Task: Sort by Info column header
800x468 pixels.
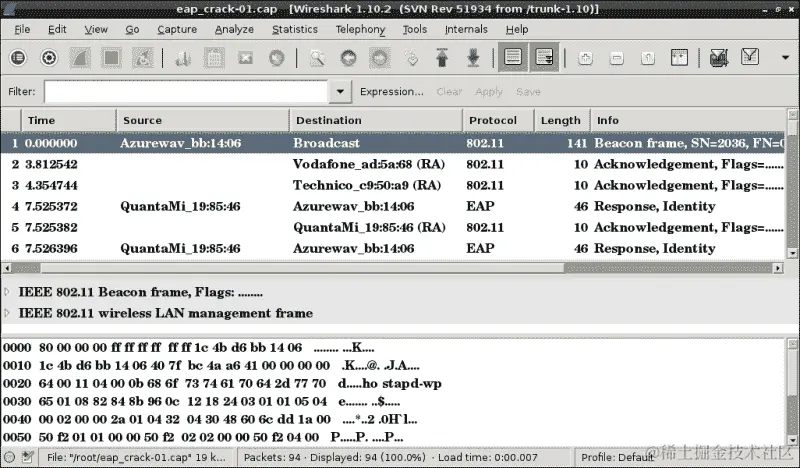Action: point(687,120)
